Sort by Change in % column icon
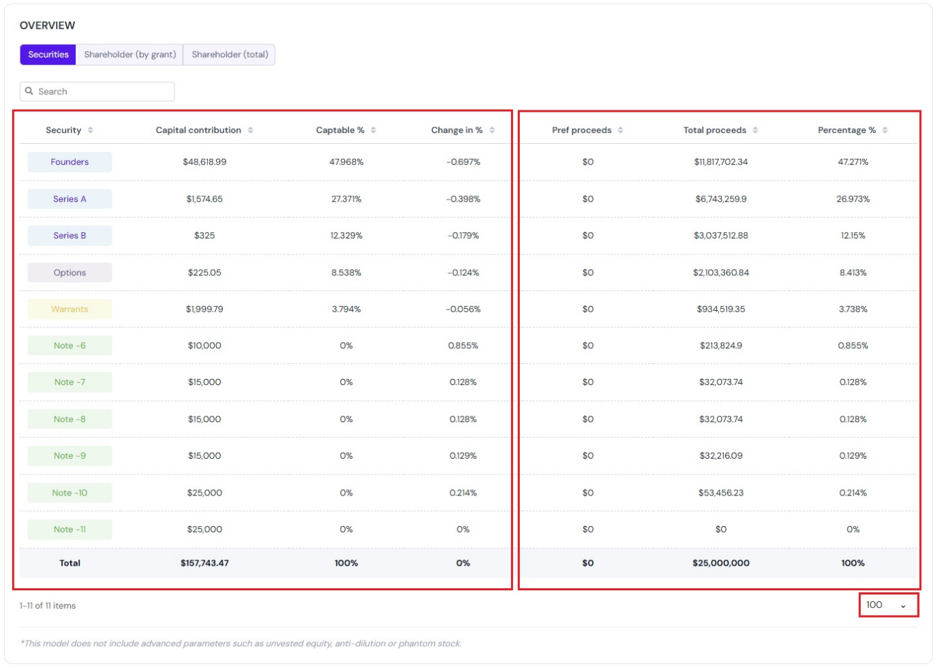 [x=492, y=130]
